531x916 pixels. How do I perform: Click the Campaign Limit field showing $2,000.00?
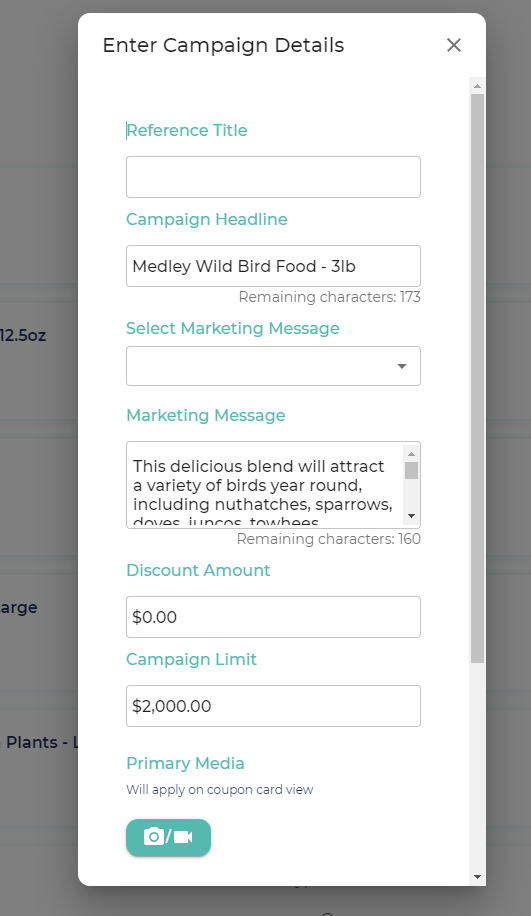point(273,706)
